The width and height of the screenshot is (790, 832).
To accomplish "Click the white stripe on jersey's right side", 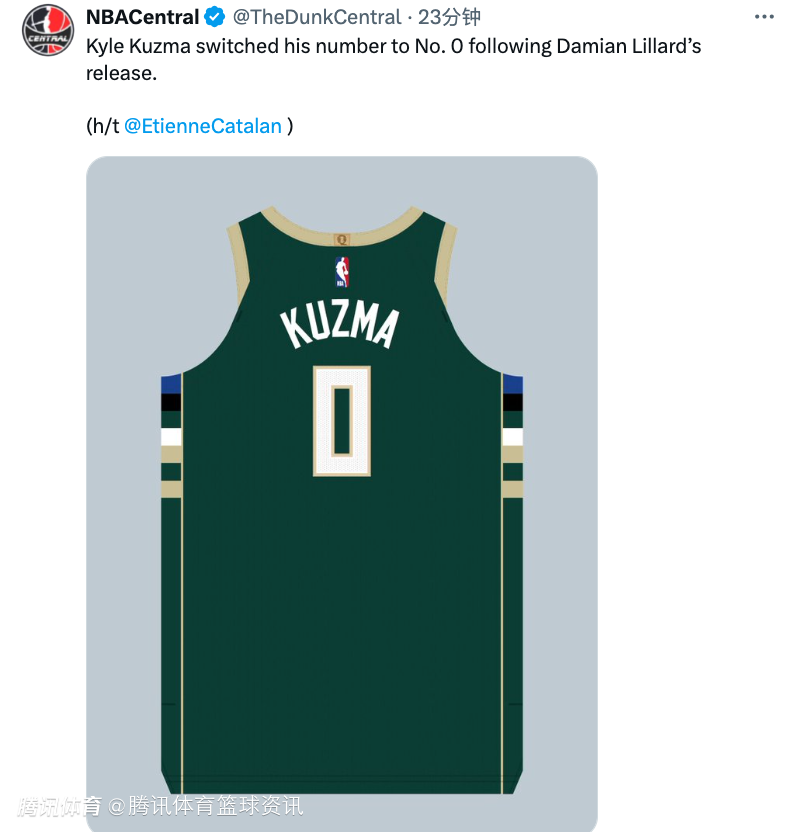I will (x=512, y=437).
